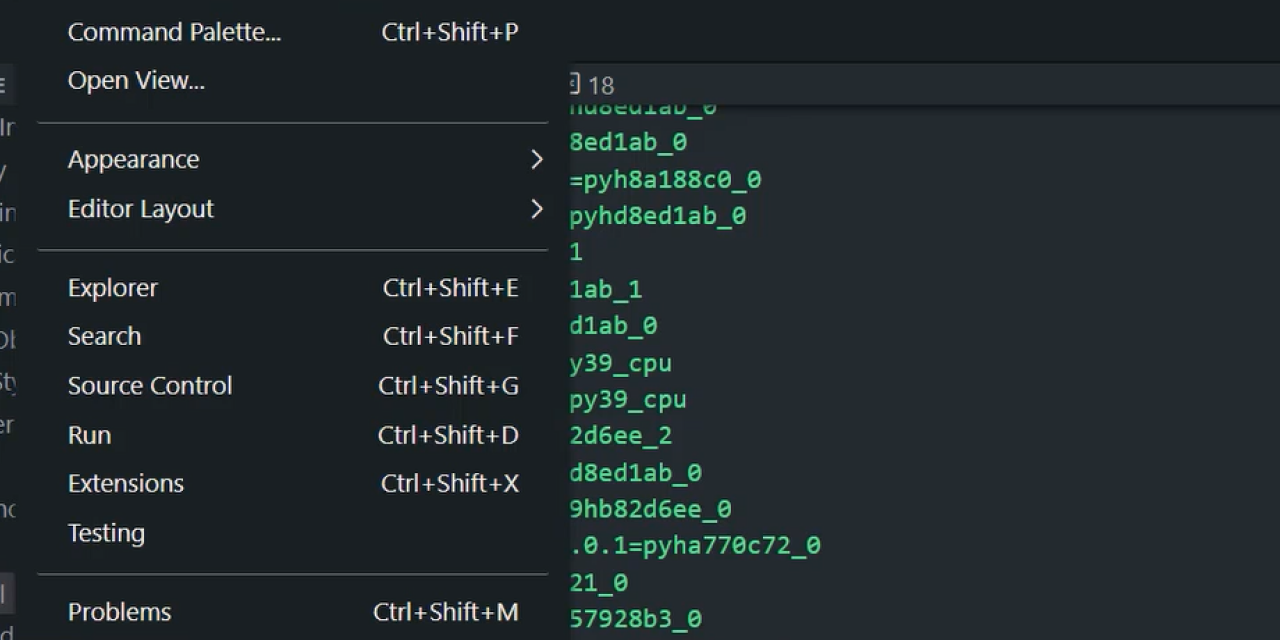Click the '57928b3_0' text line
The width and height of the screenshot is (1280, 640).
coord(636,620)
